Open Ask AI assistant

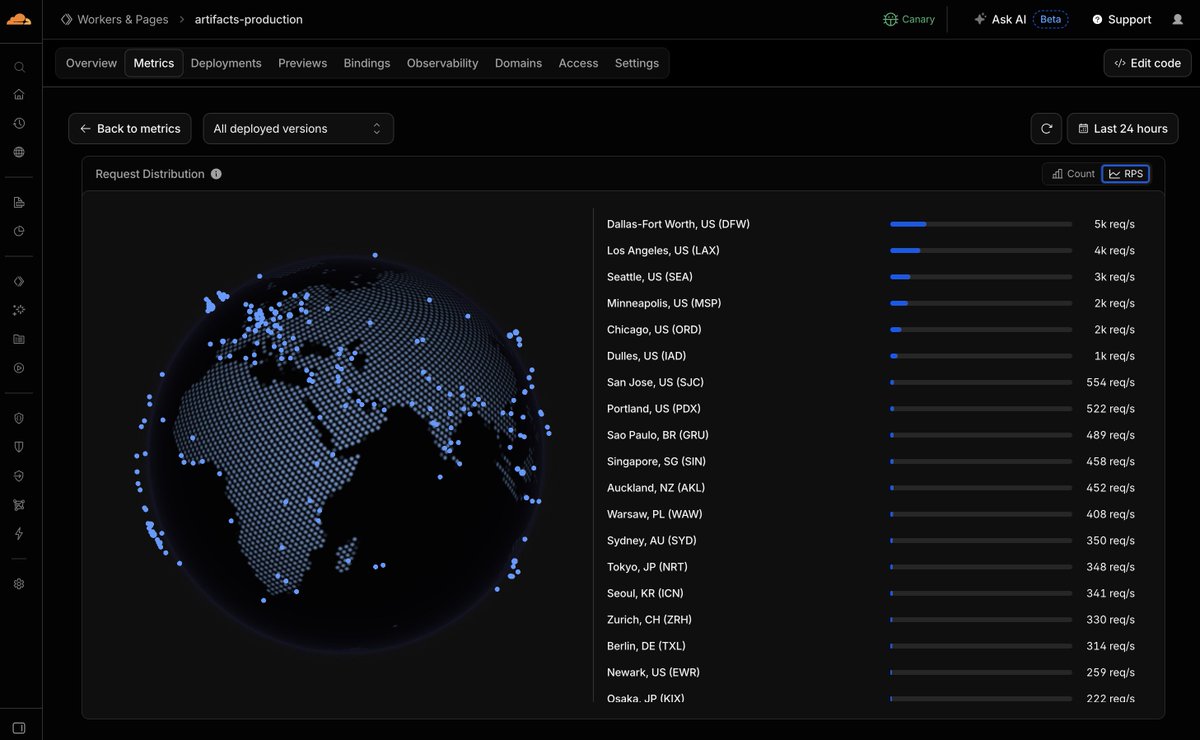coord(999,19)
